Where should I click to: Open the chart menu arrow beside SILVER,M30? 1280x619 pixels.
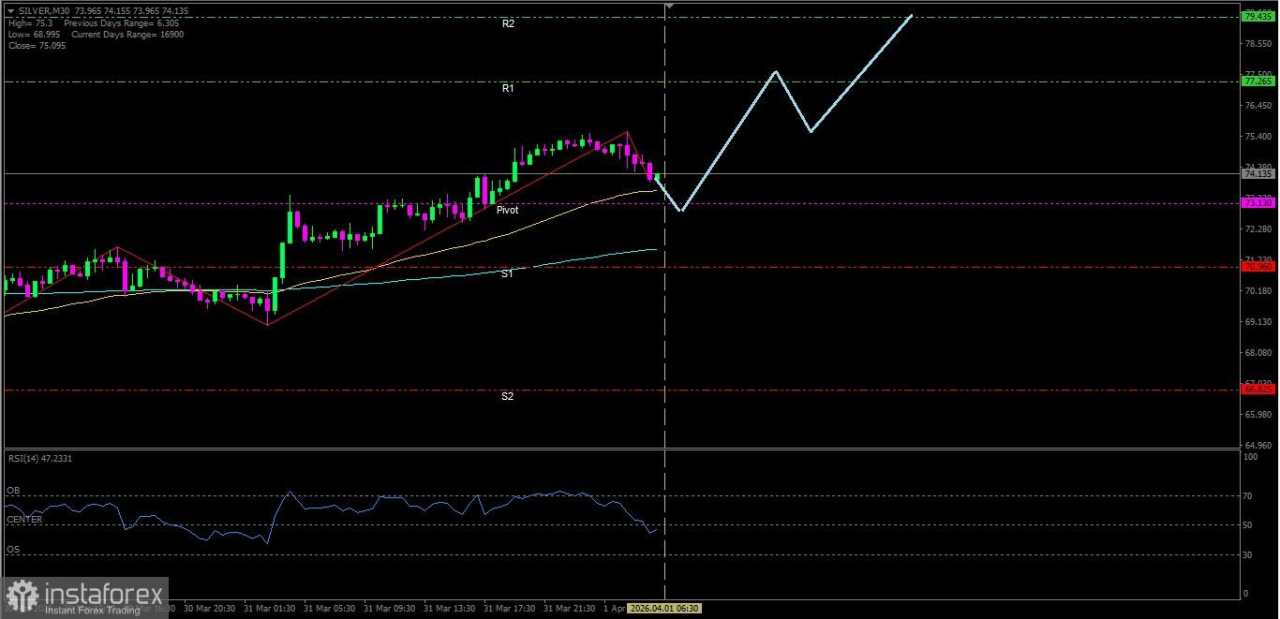coord(10,11)
